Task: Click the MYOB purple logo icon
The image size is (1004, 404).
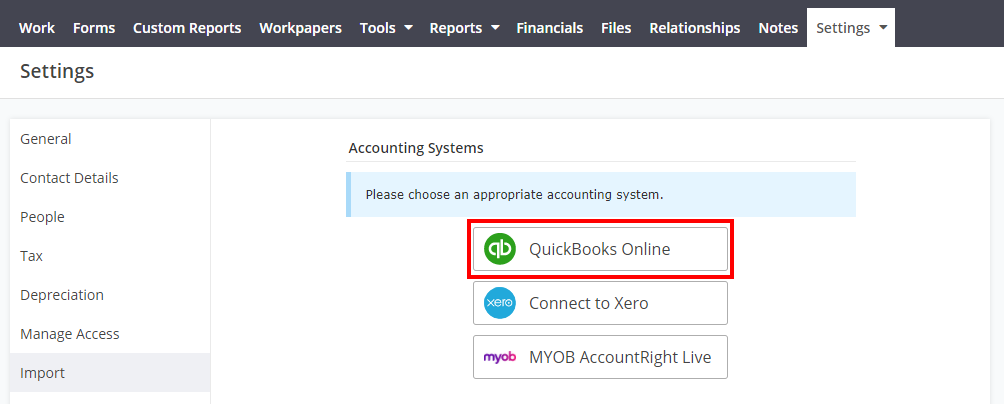Action: [x=499, y=357]
